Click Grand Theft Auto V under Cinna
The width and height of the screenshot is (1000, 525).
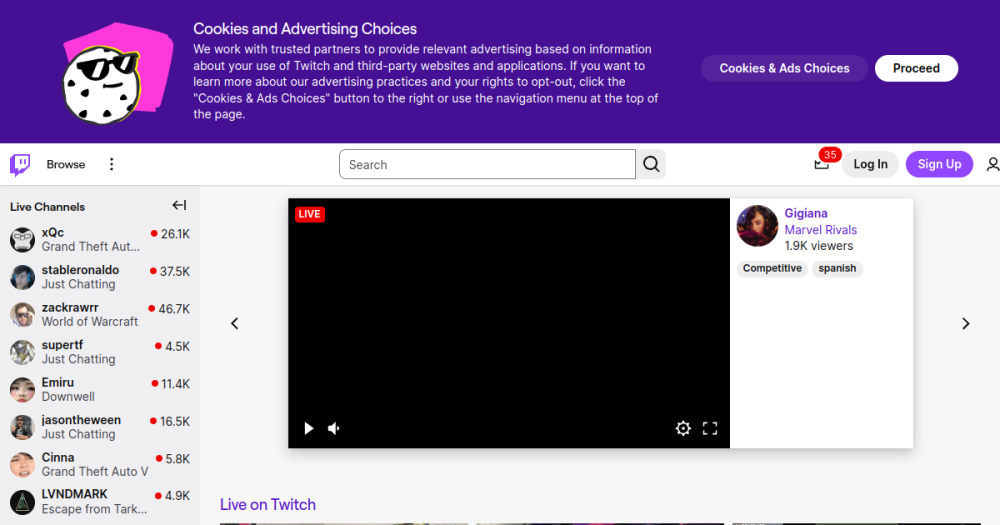(95, 471)
